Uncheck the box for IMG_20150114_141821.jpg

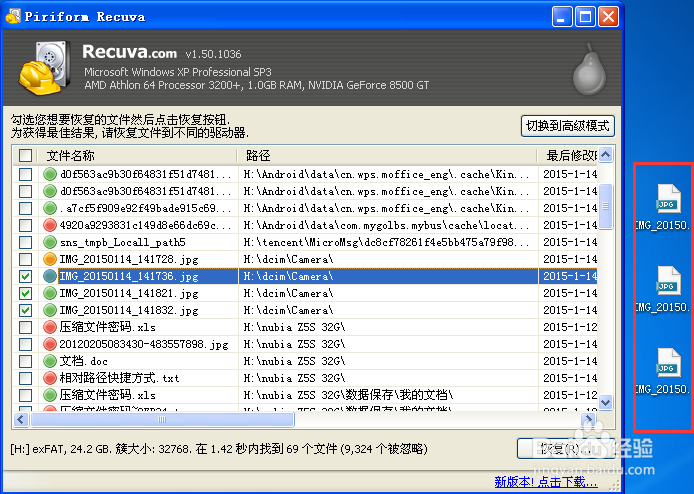[x=25, y=293]
